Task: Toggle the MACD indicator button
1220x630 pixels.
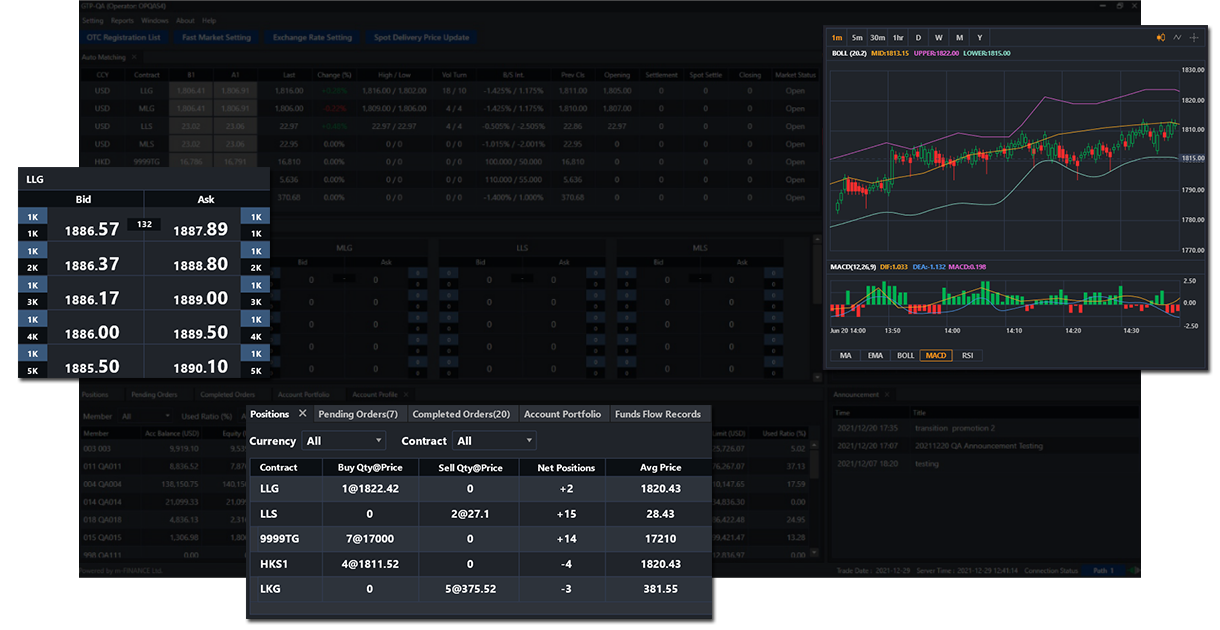Action: [x=936, y=355]
